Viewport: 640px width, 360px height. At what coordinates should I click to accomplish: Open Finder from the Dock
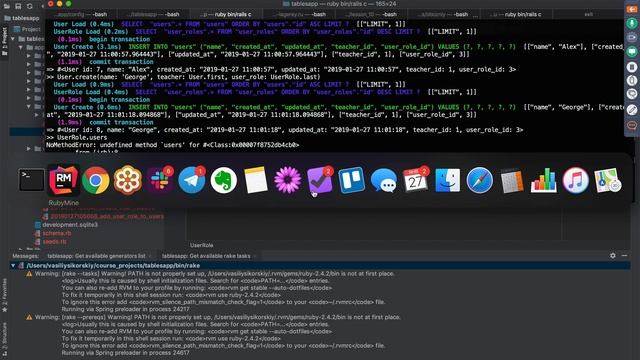click(448, 180)
